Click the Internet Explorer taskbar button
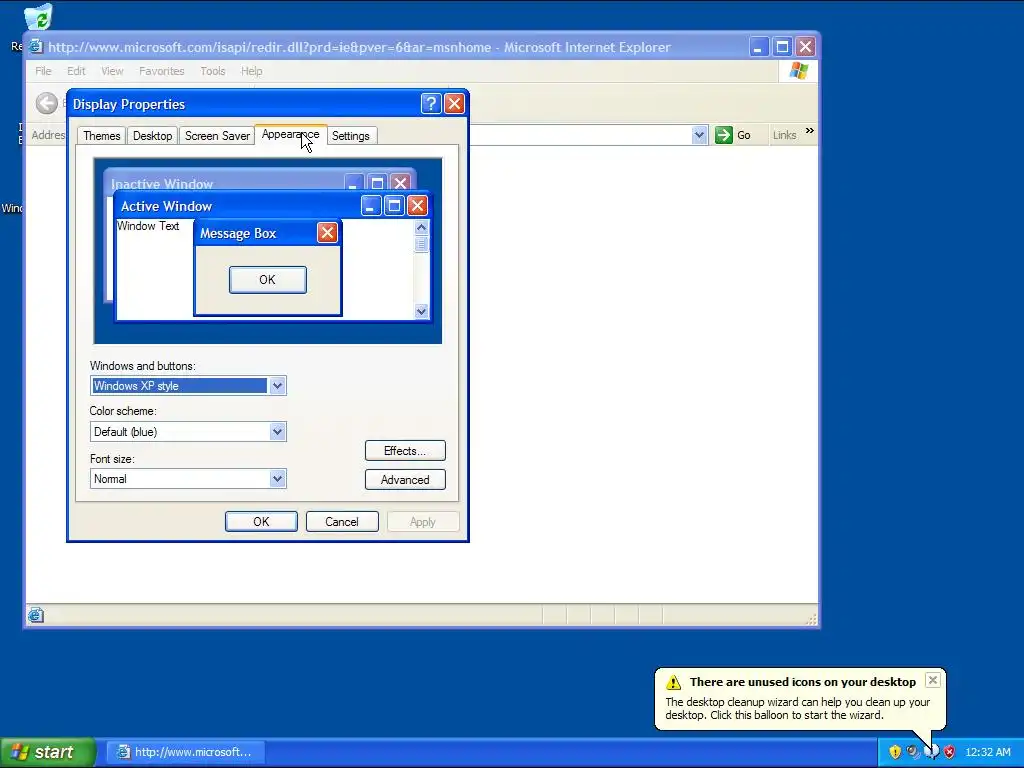This screenshot has width=1024, height=768. 186,752
